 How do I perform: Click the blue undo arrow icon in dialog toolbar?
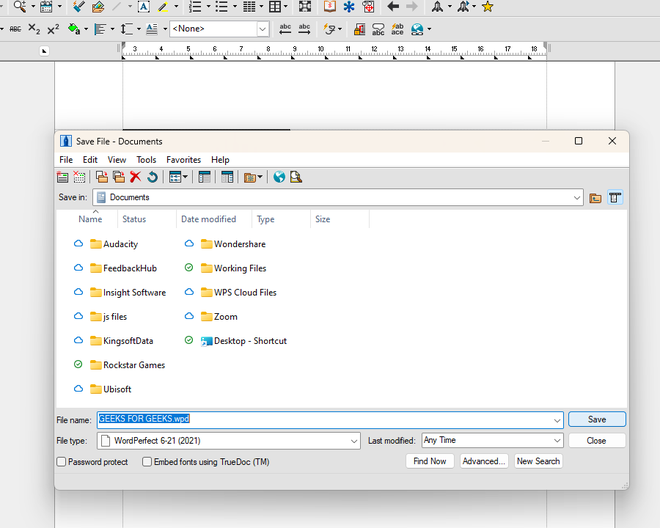[x=152, y=177]
